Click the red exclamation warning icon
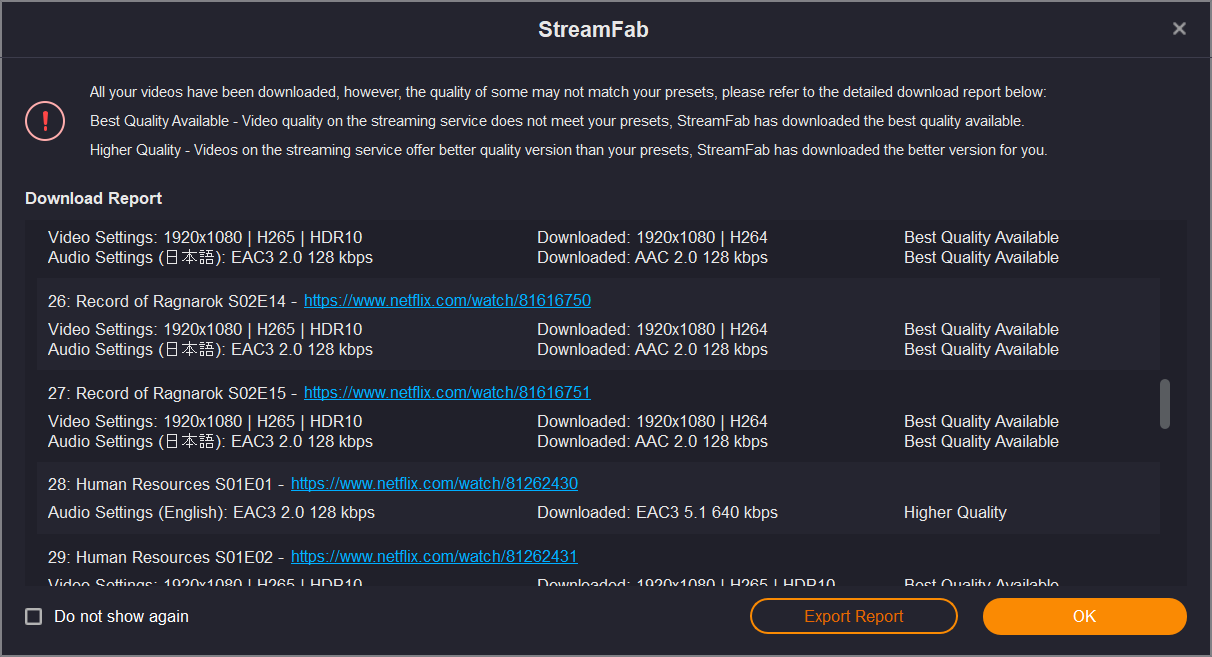The width and height of the screenshot is (1212, 657). click(x=45, y=121)
